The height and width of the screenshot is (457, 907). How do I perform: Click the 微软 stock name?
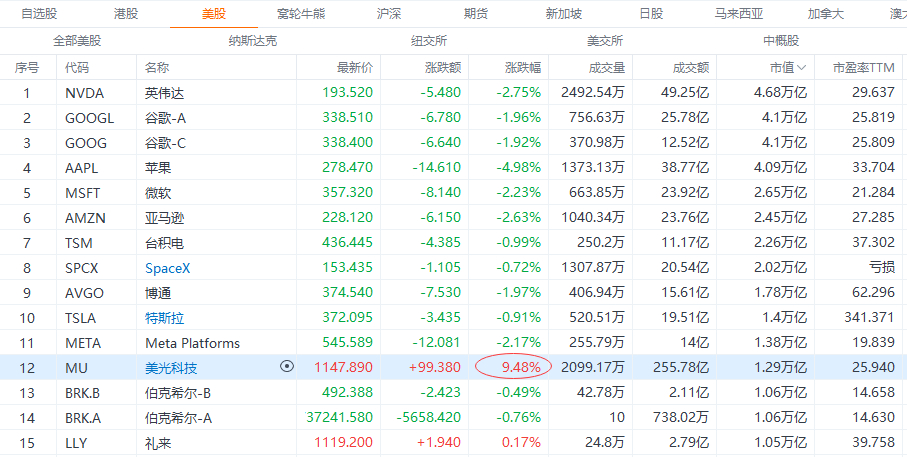[158, 193]
